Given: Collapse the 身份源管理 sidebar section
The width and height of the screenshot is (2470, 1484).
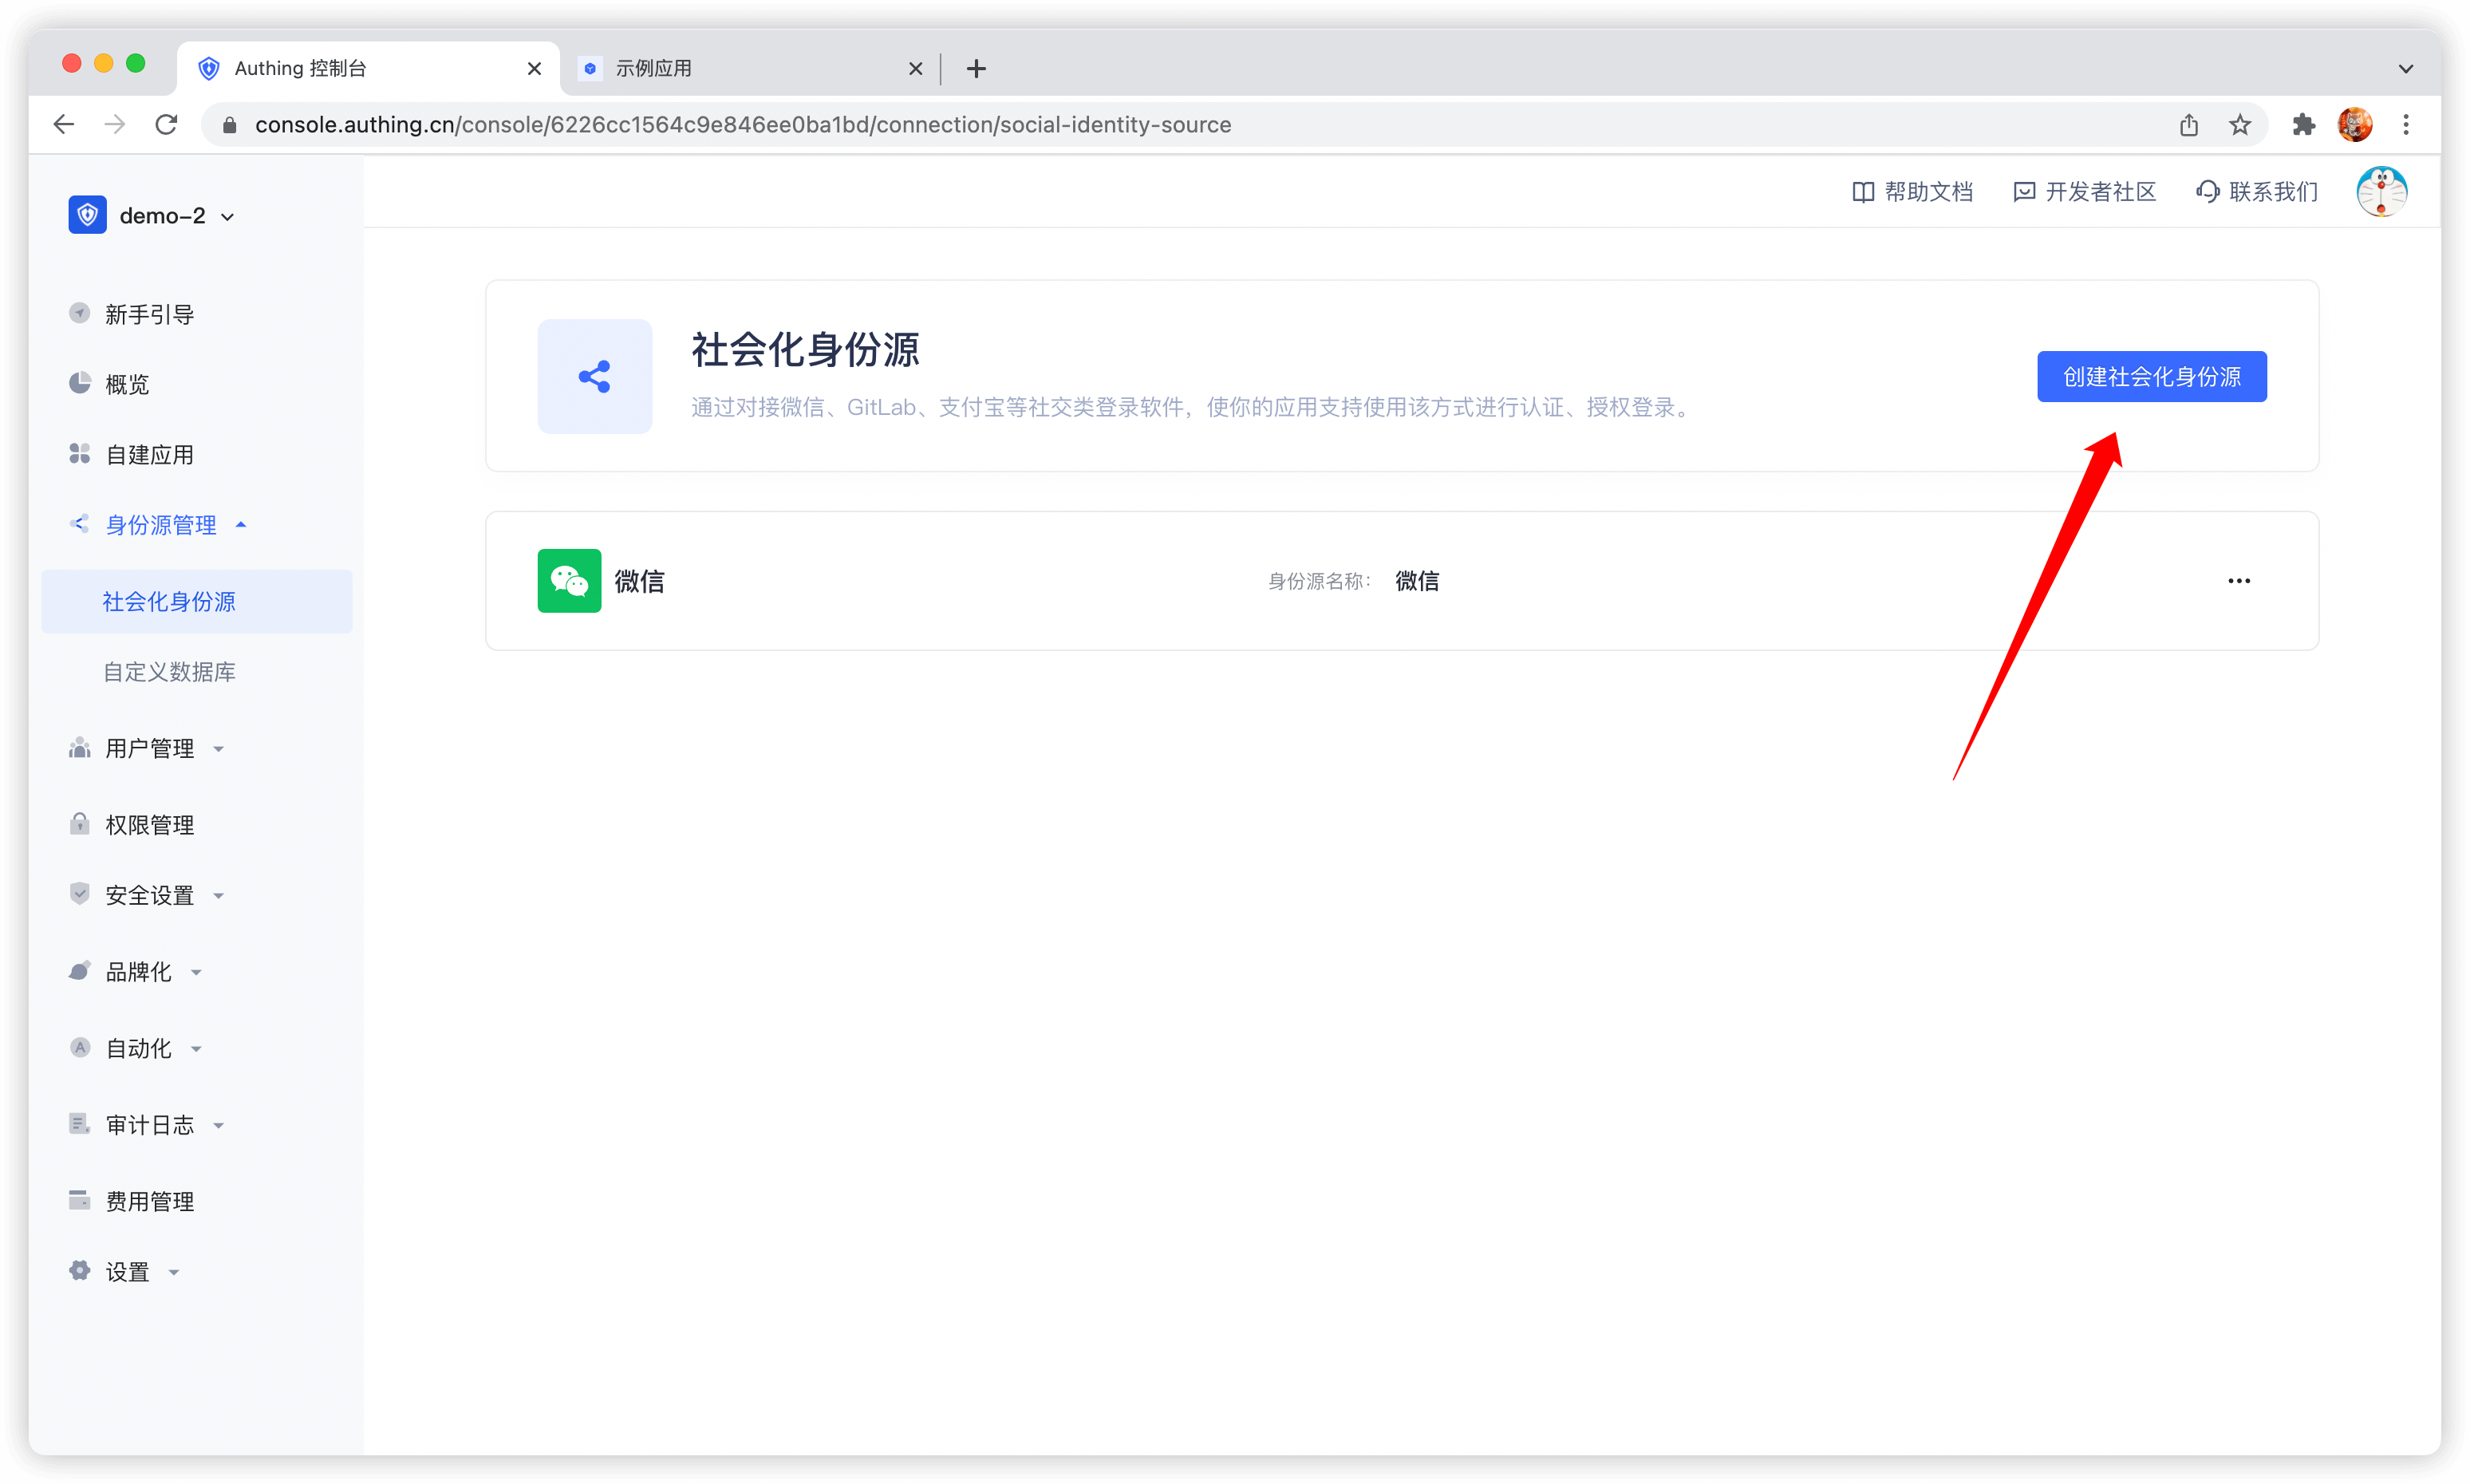Looking at the screenshot, I should point(160,524).
